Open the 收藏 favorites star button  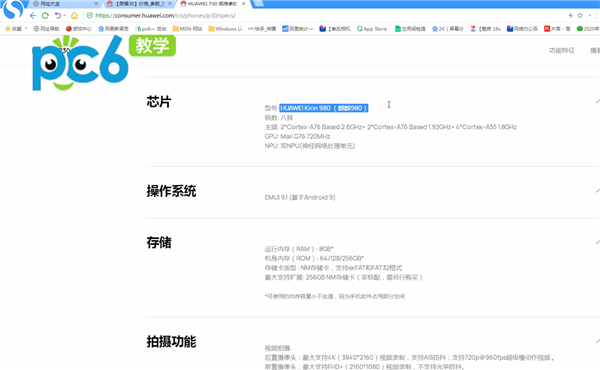[13, 29]
